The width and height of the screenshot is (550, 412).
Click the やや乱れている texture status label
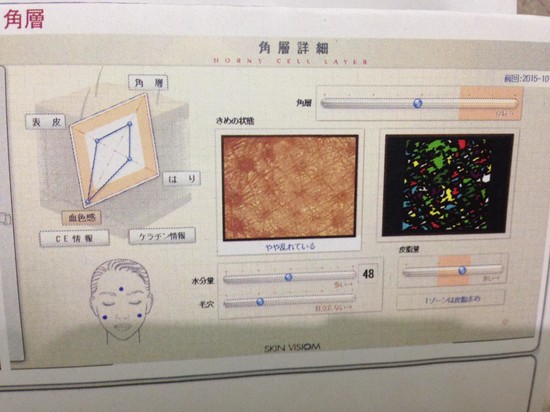290,247
